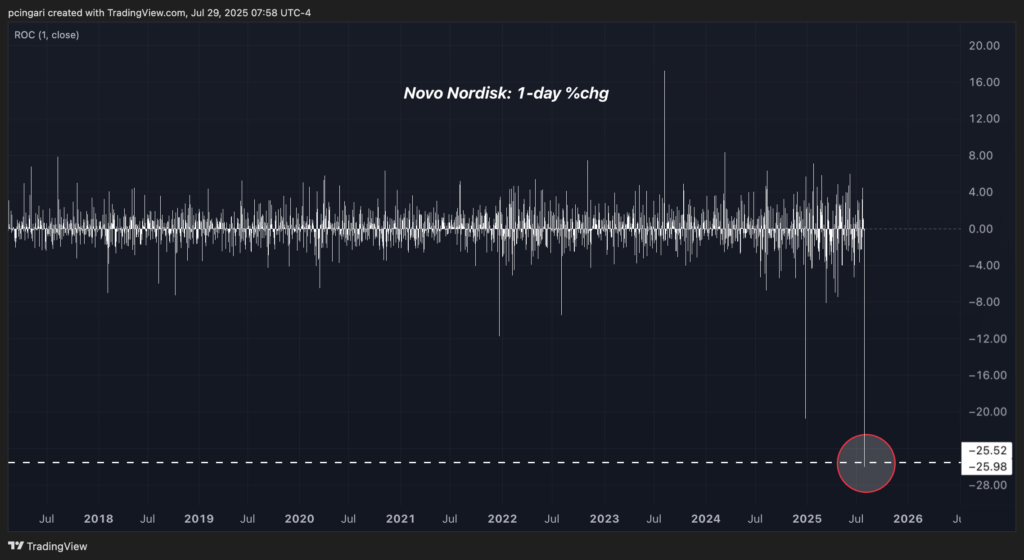This screenshot has height=560, width=1024.
Task: Click the 8.00 value on the price axis
Action: 981,155
